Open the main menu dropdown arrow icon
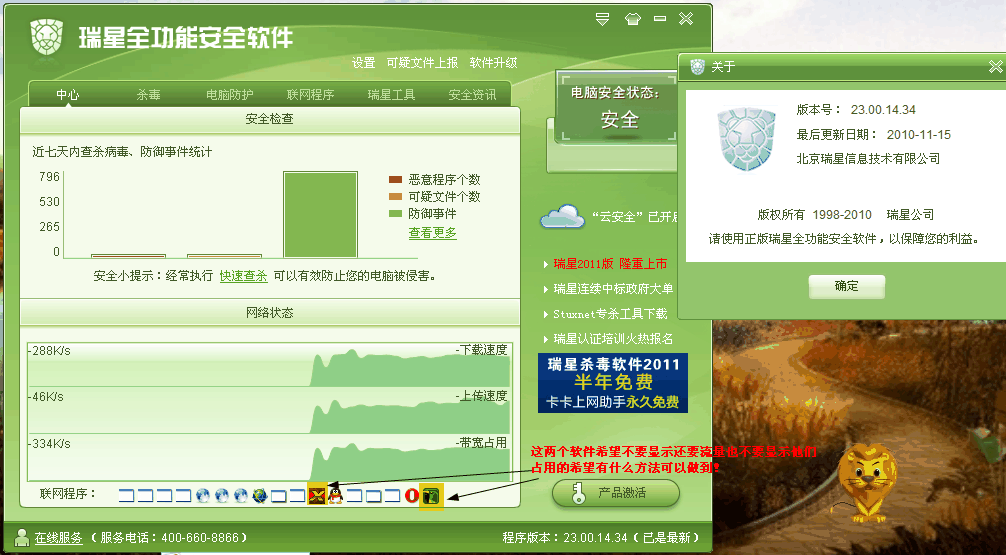The height and width of the screenshot is (555, 1006). pyautogui.click(x=602, y=19)
